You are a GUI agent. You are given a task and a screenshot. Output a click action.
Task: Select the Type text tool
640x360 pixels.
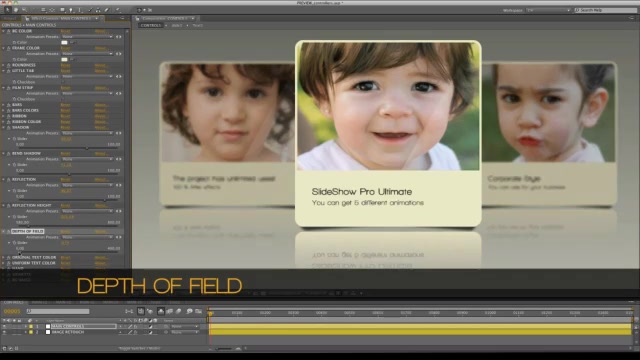[x=80, y=10]
